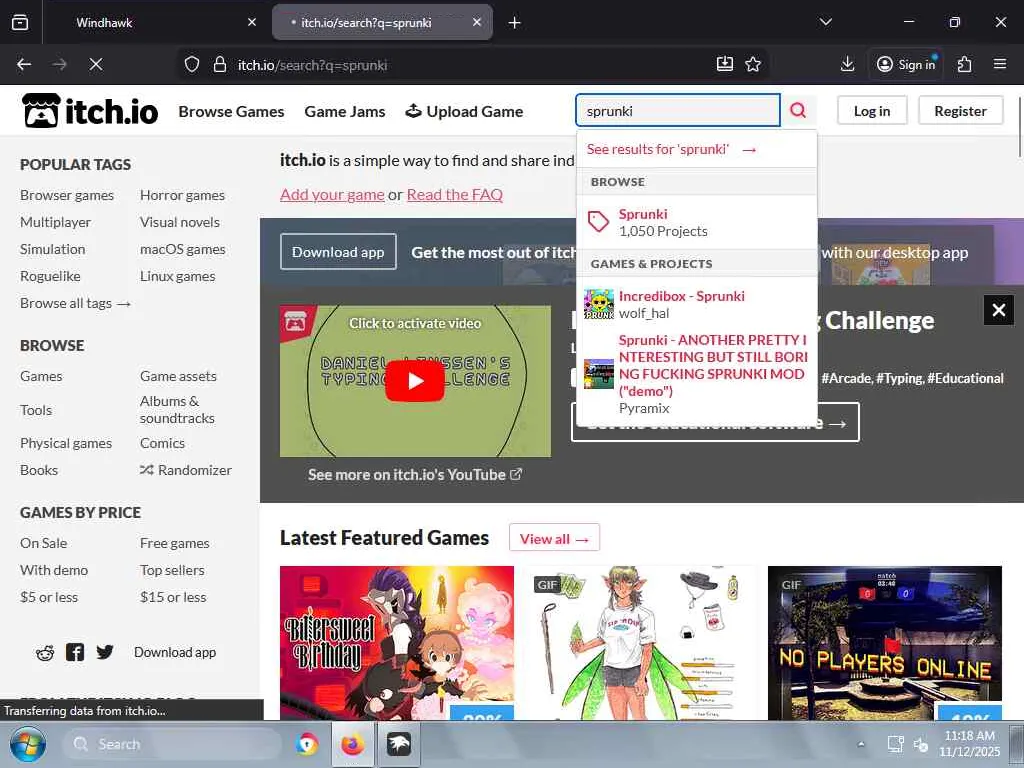
Task: Click Browse all tags link
Action: 75,303
